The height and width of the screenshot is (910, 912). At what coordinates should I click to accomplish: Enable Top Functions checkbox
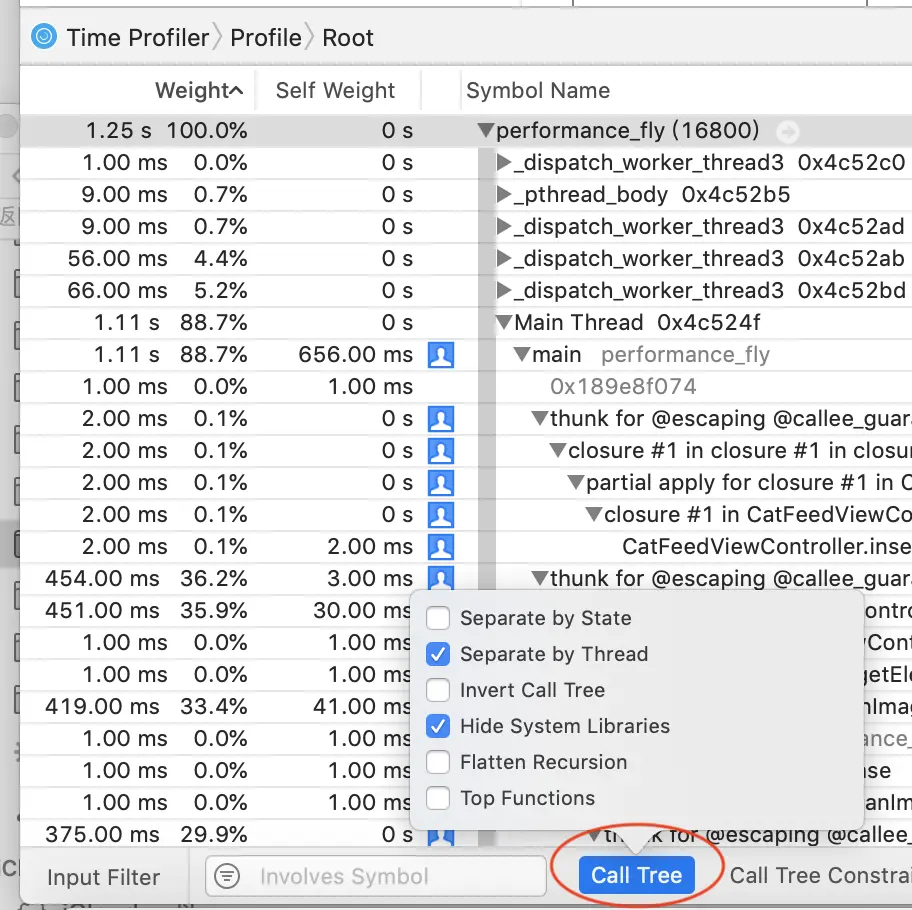pyautogui.click(x=438, y=798)
